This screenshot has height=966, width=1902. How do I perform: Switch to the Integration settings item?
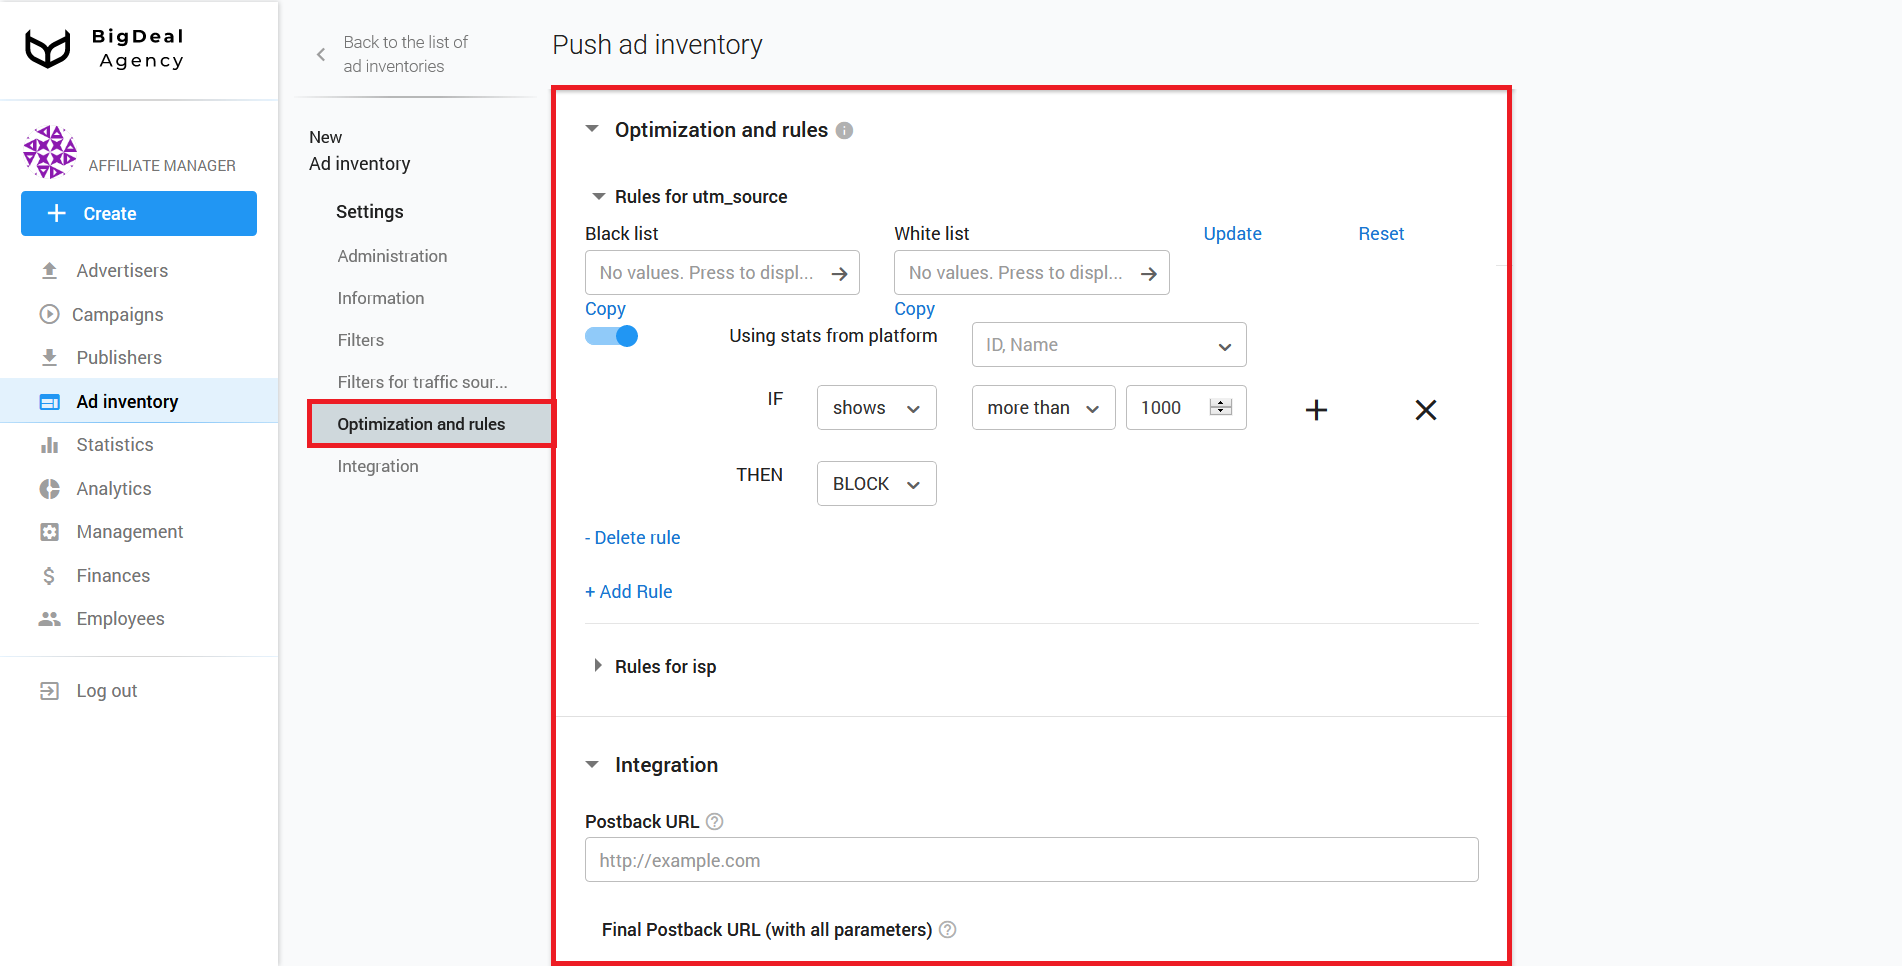(378, 465)
